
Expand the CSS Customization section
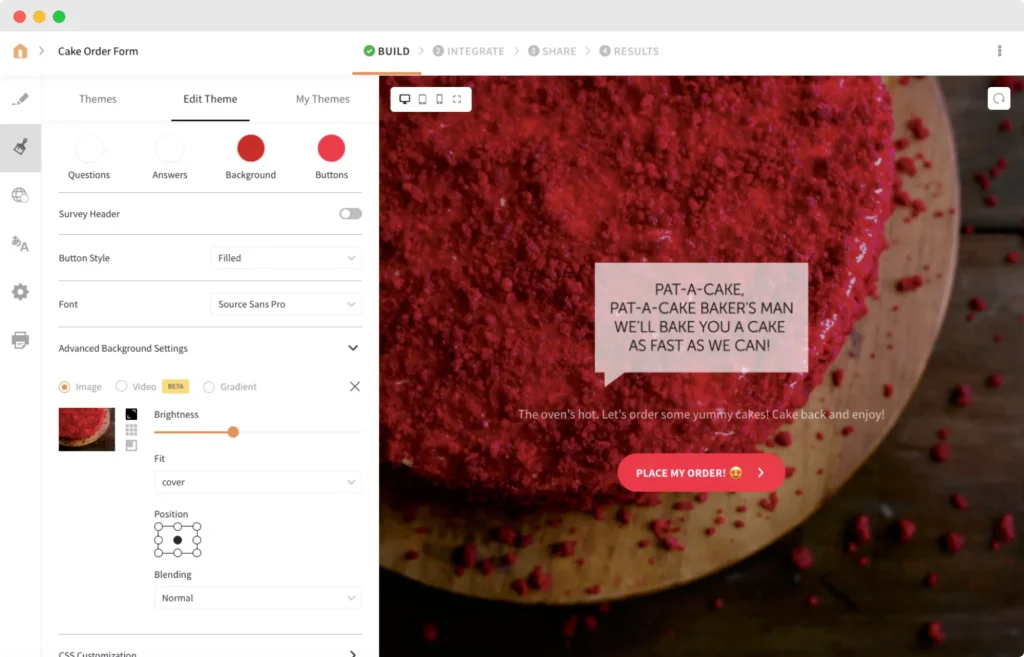pos(353,653)
